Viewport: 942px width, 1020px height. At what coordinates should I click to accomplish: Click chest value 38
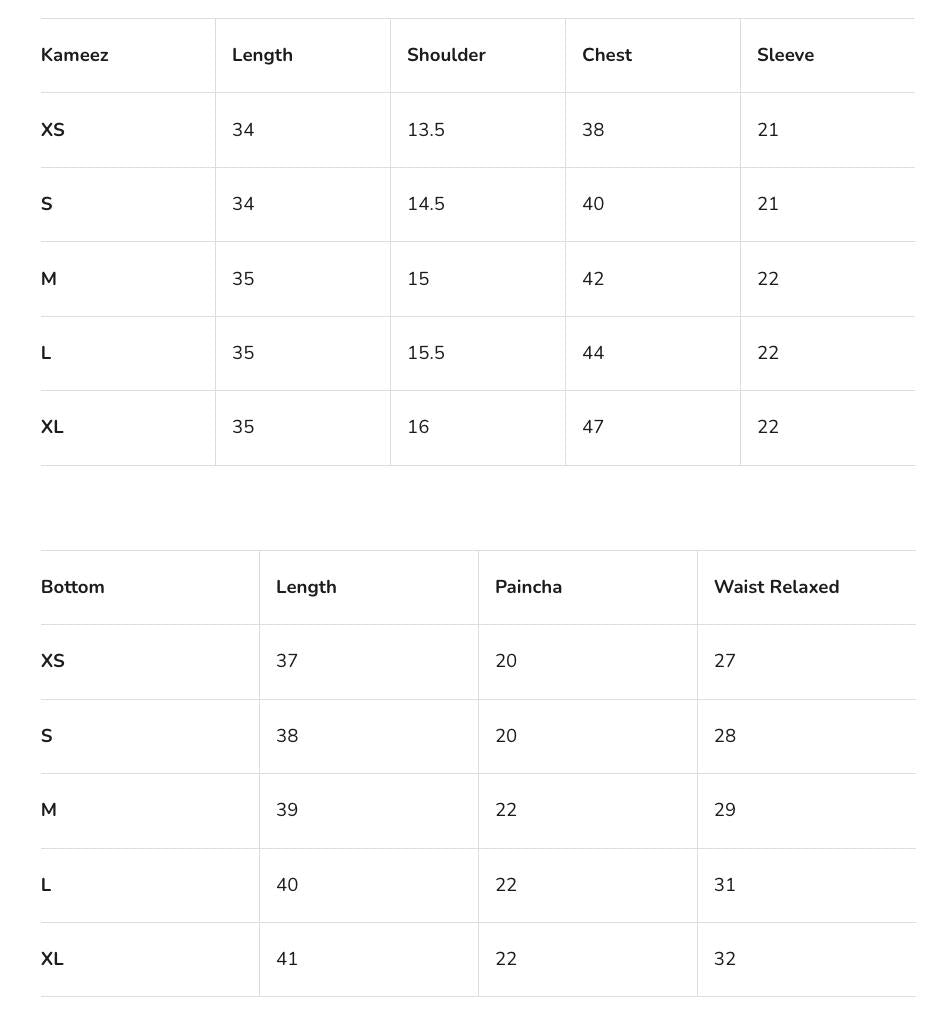593,130
